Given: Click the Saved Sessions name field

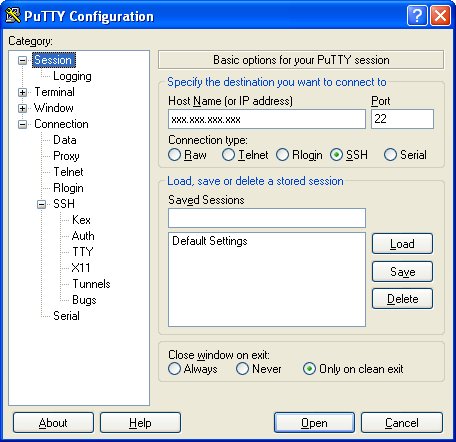Looking at the screenshot, I should [x=267, y=218].
